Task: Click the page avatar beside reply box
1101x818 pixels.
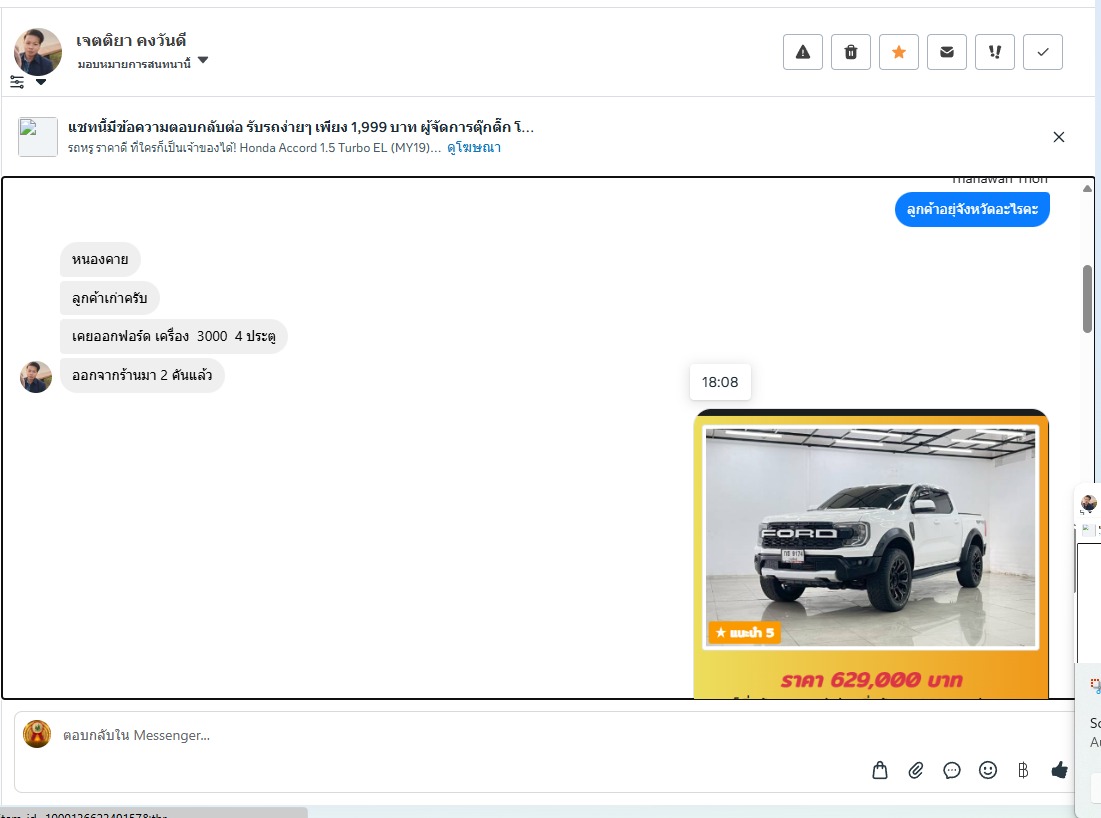Action: pyautogui.click(x=37, y=734)
